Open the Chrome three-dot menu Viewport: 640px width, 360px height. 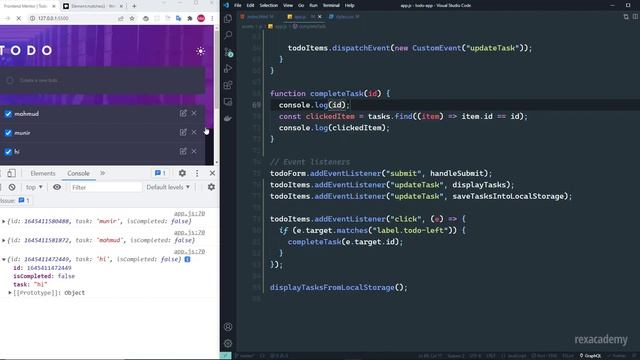[212, 18]
